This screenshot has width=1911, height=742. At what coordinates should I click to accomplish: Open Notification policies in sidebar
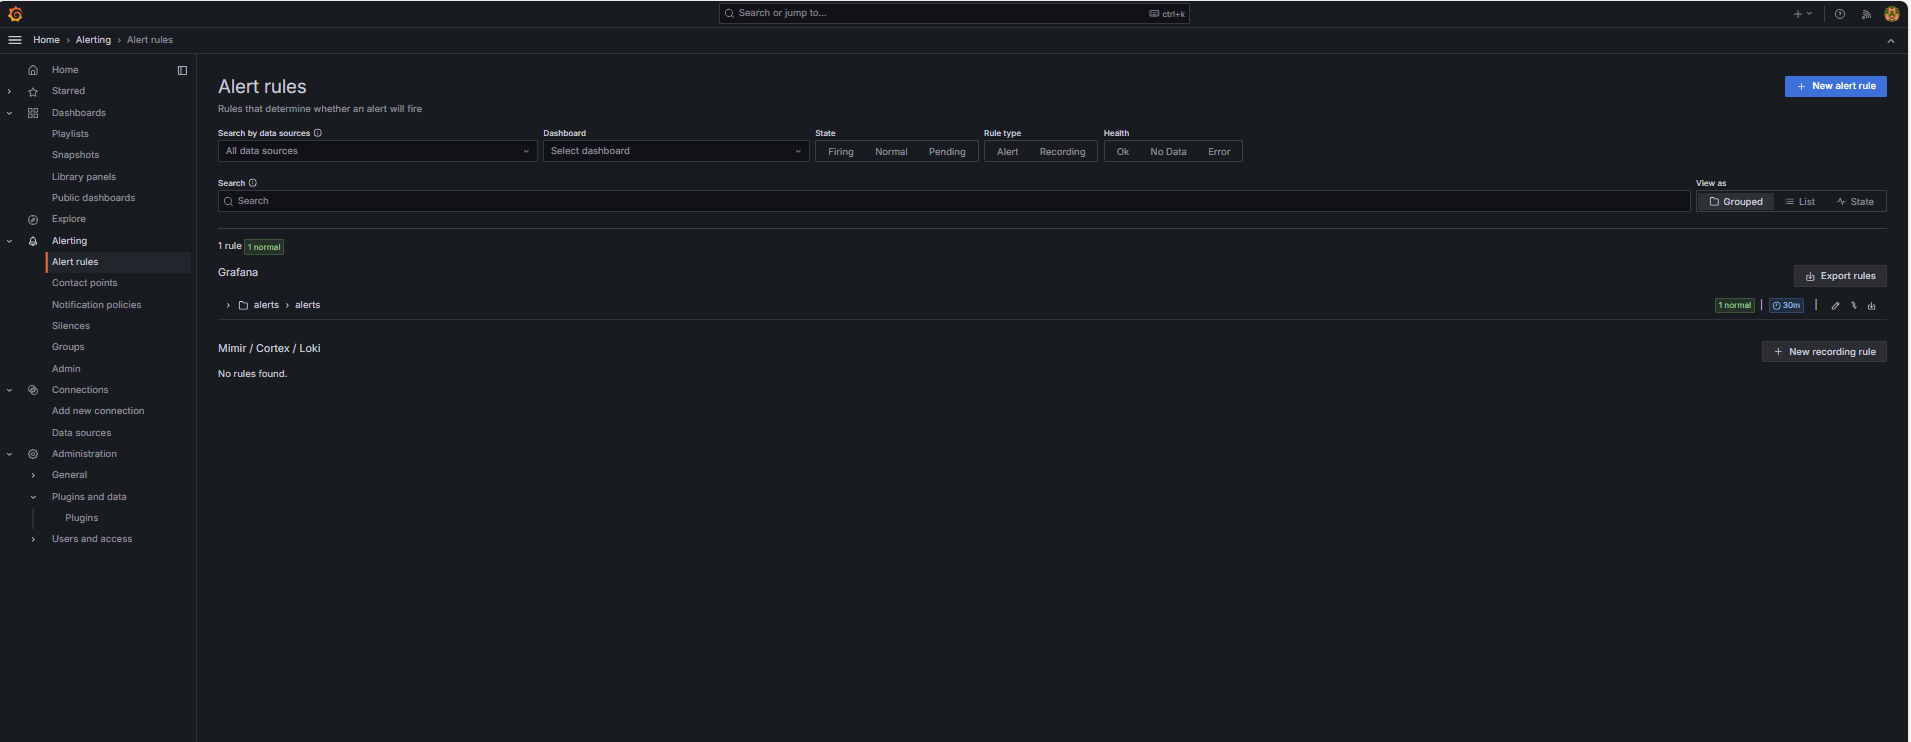[x=97, y=305]
